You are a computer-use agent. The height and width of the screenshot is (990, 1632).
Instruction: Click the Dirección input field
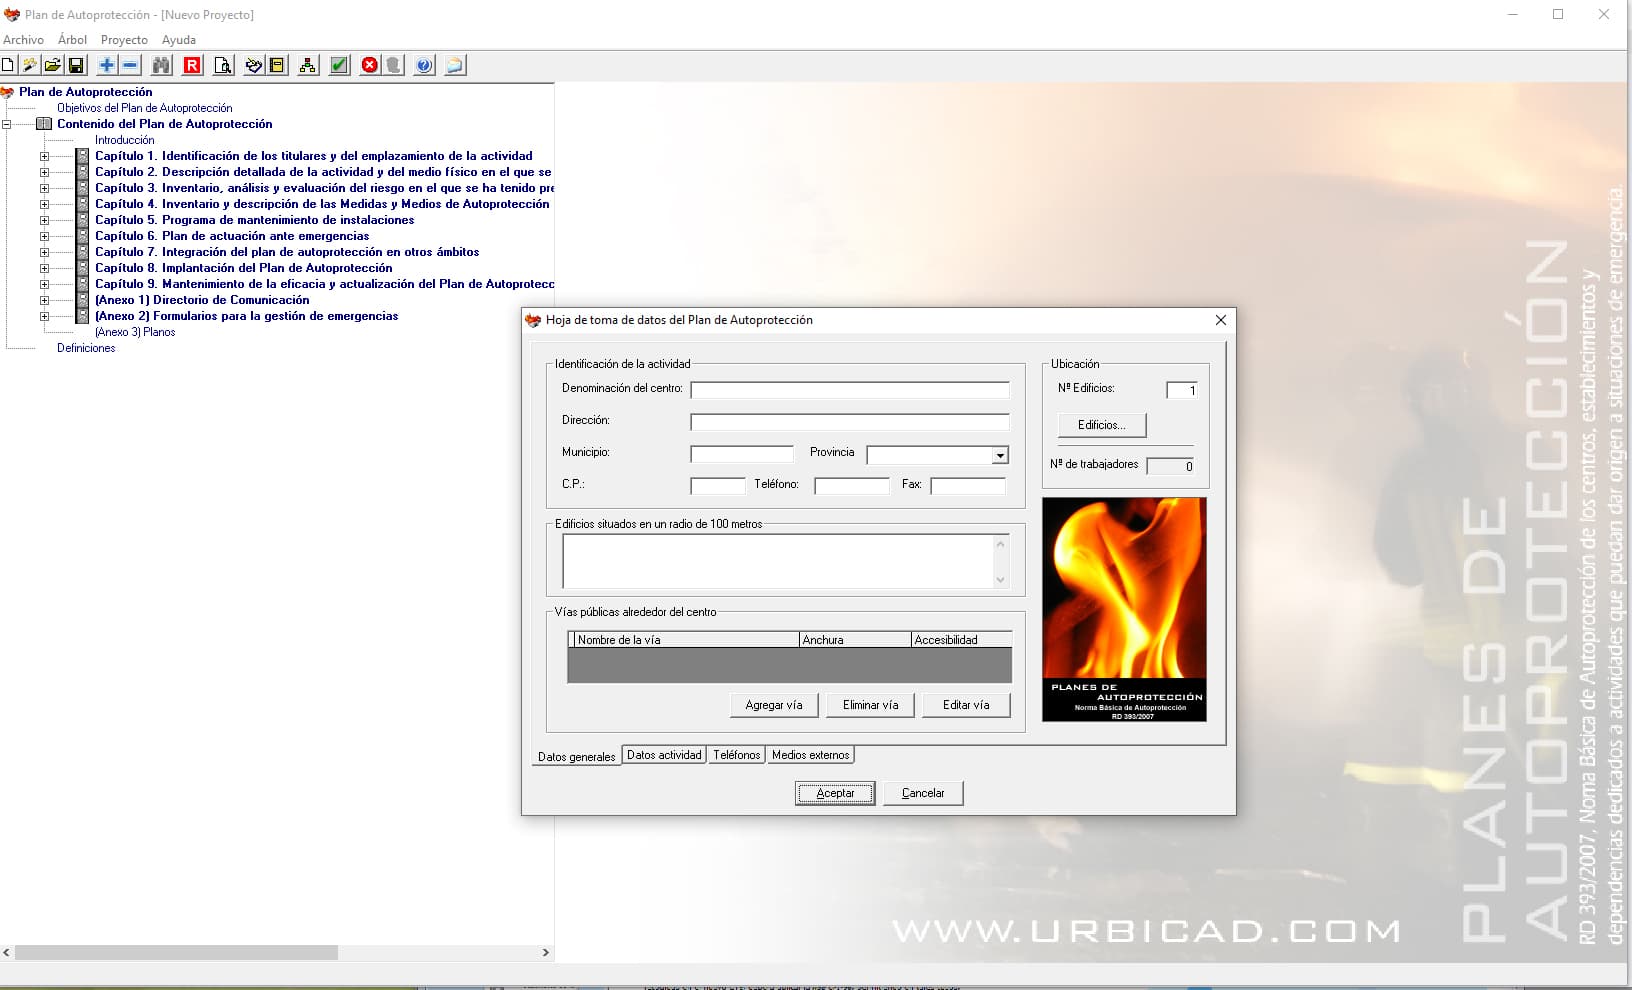pyautogui.click(x=849, y=422)
